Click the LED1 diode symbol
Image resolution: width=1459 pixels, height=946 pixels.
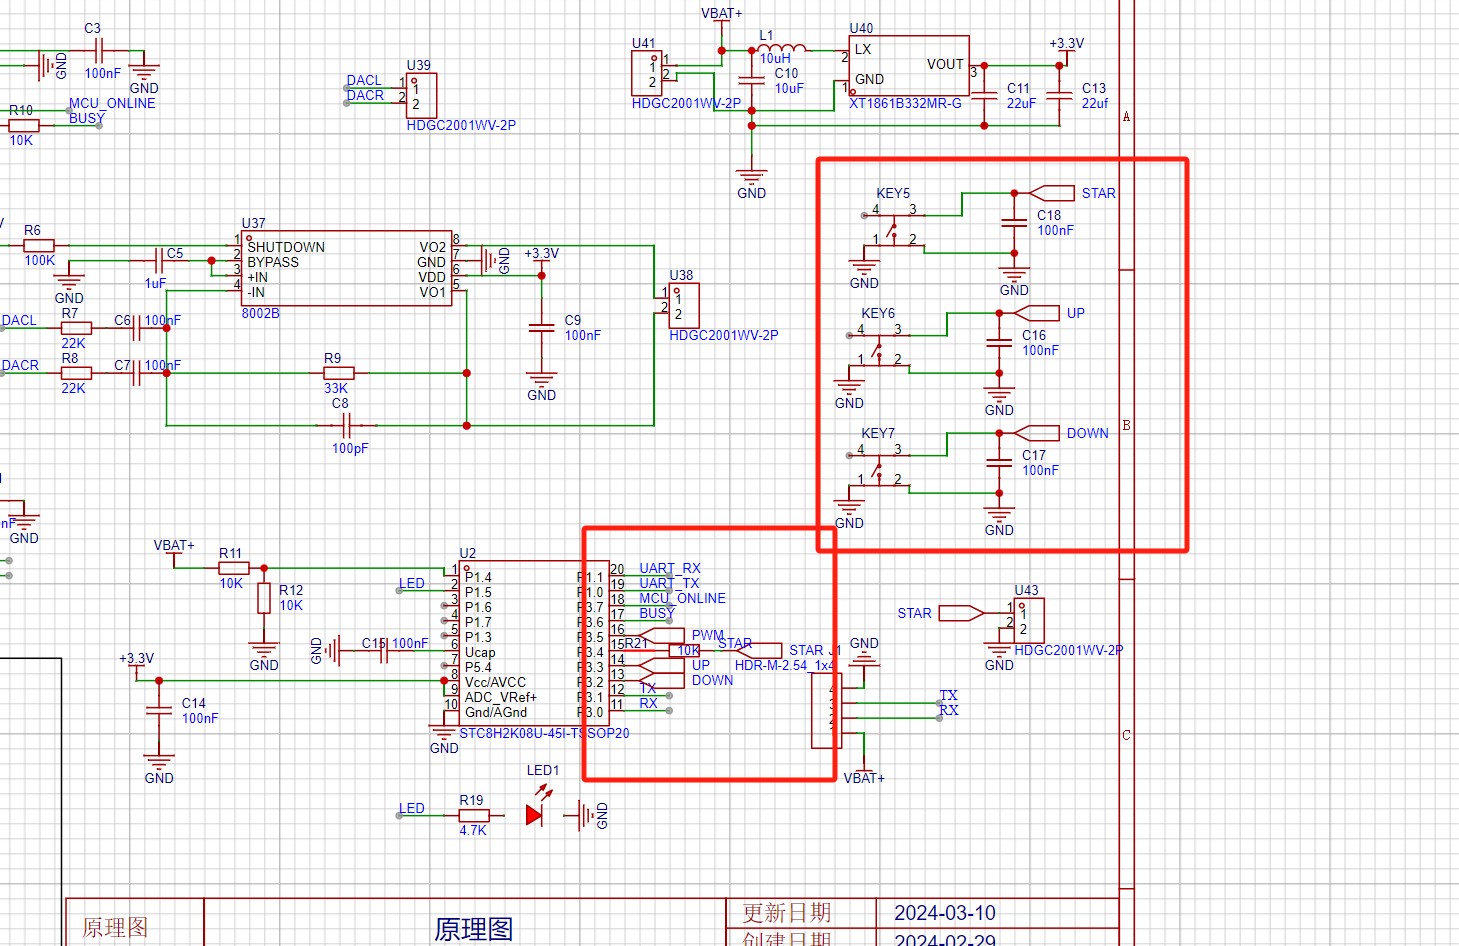535,815
